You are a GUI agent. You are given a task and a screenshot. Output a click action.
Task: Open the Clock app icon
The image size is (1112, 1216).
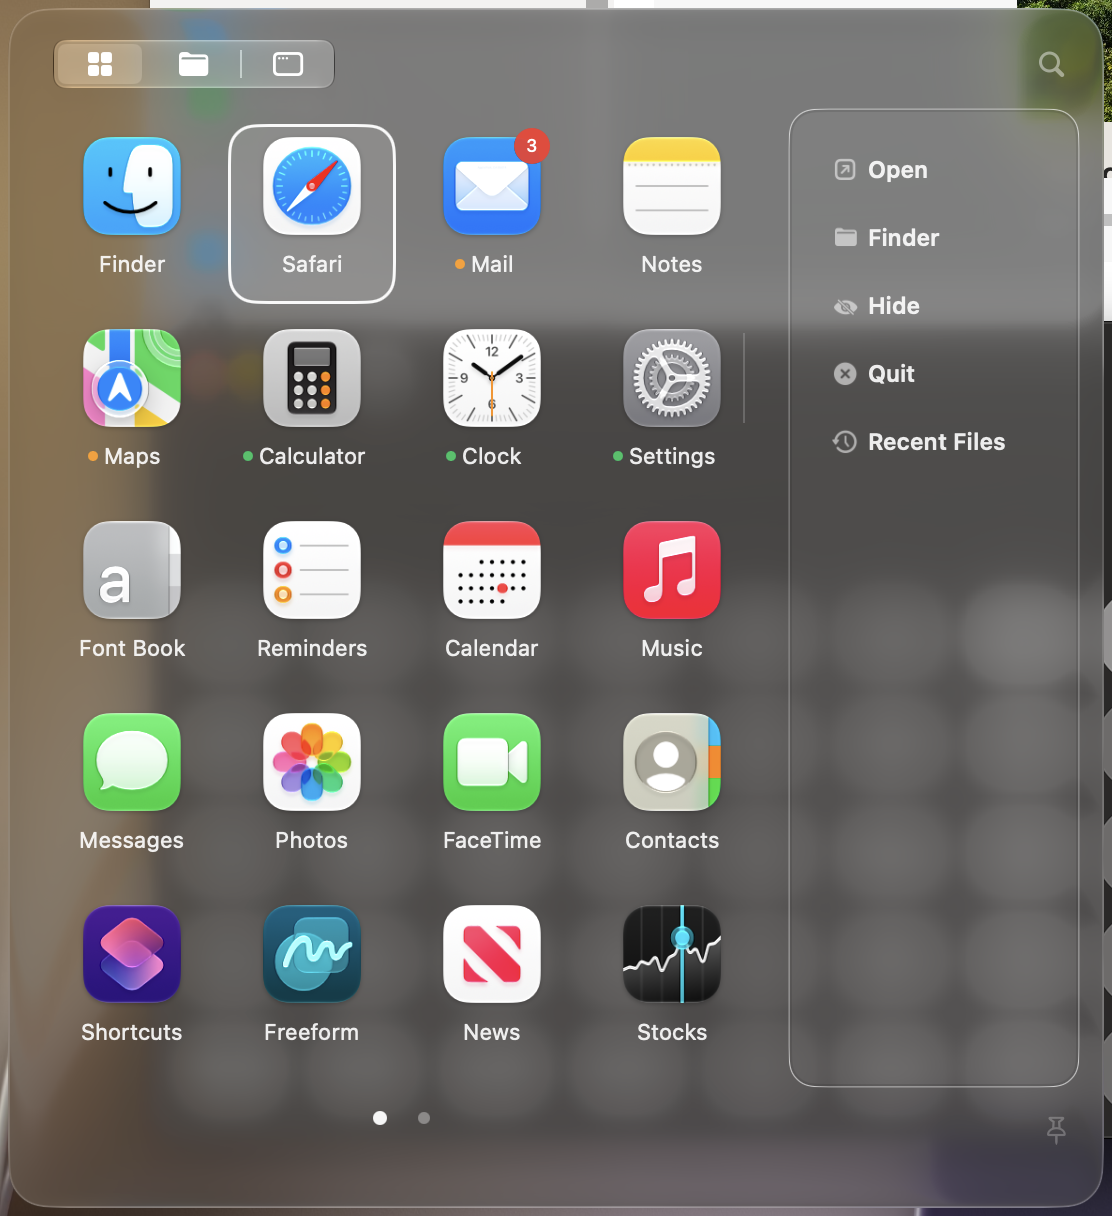click(x=492, y=378)
